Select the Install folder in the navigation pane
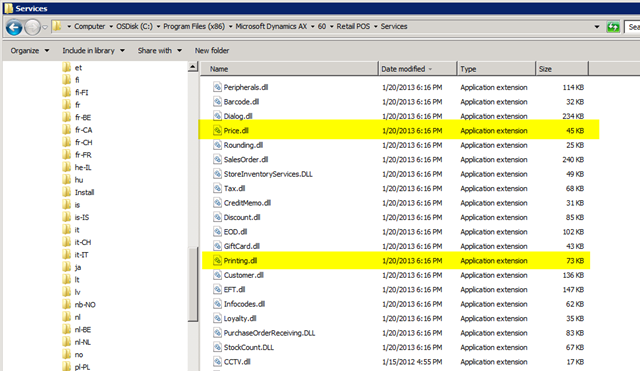640x371 pixels. coord(79,192)
